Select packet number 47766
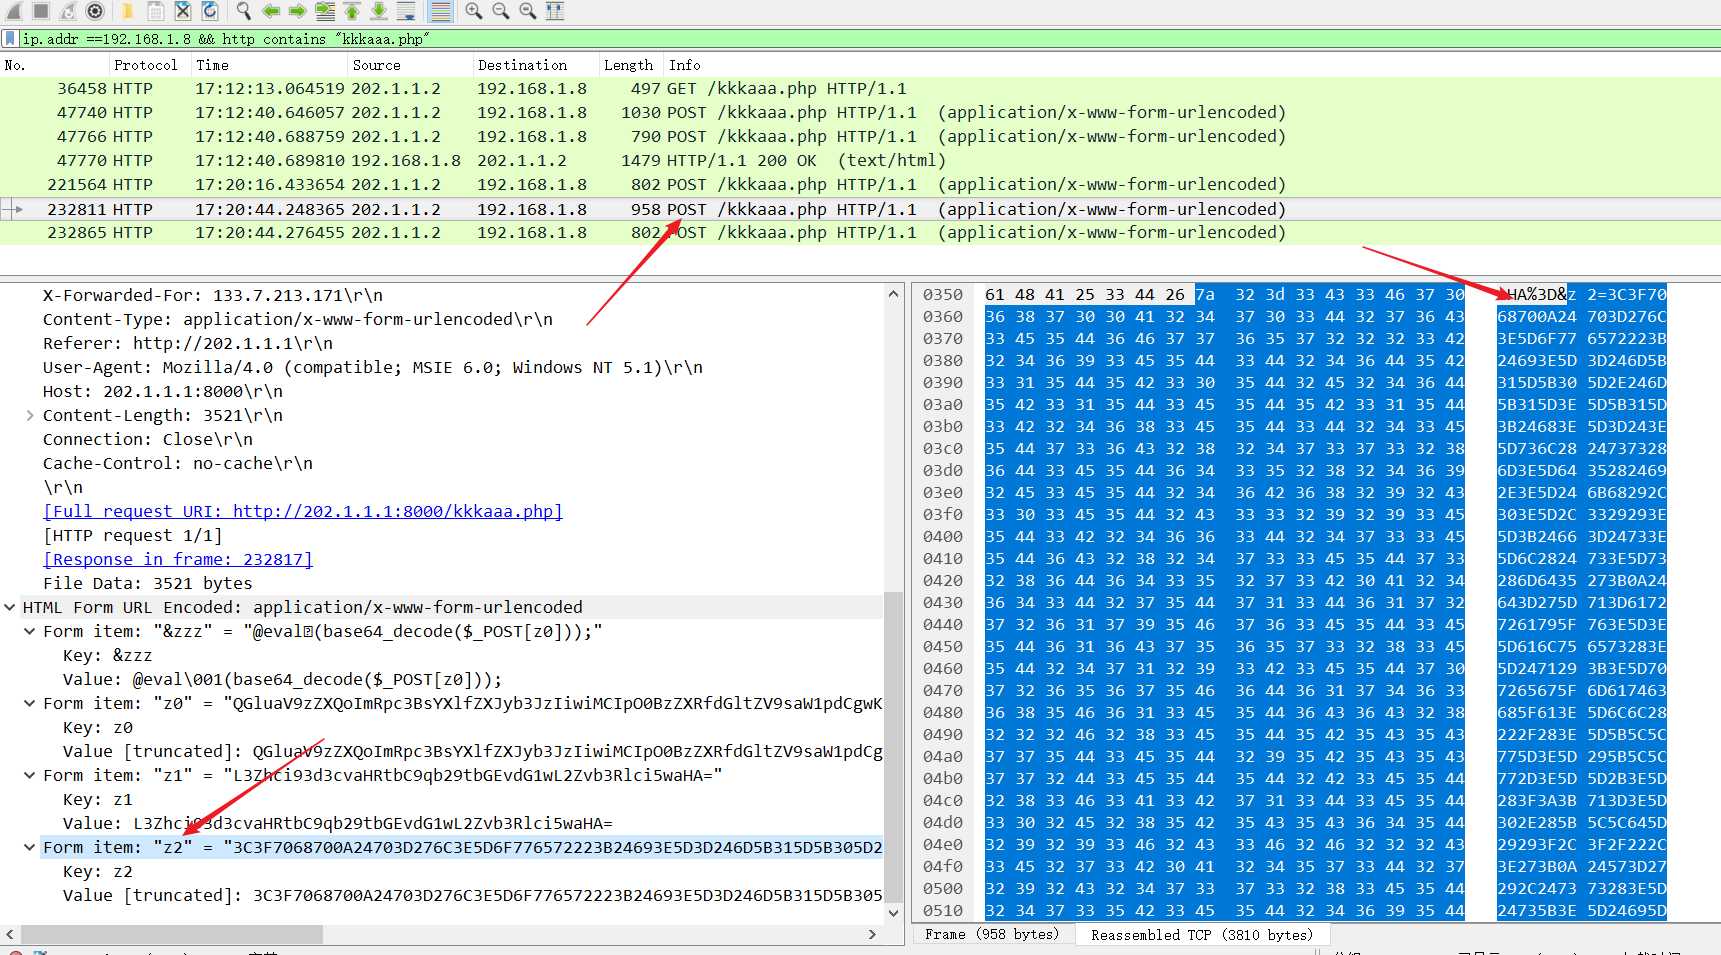 (860, 136)
